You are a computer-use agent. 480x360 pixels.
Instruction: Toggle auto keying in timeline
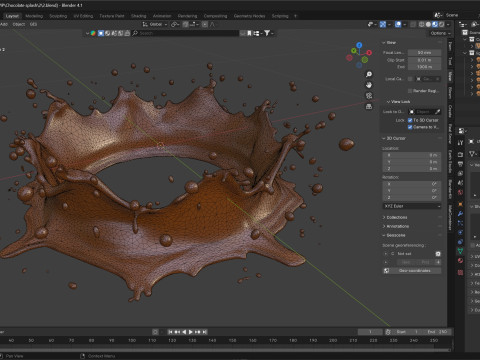(155, 332)
